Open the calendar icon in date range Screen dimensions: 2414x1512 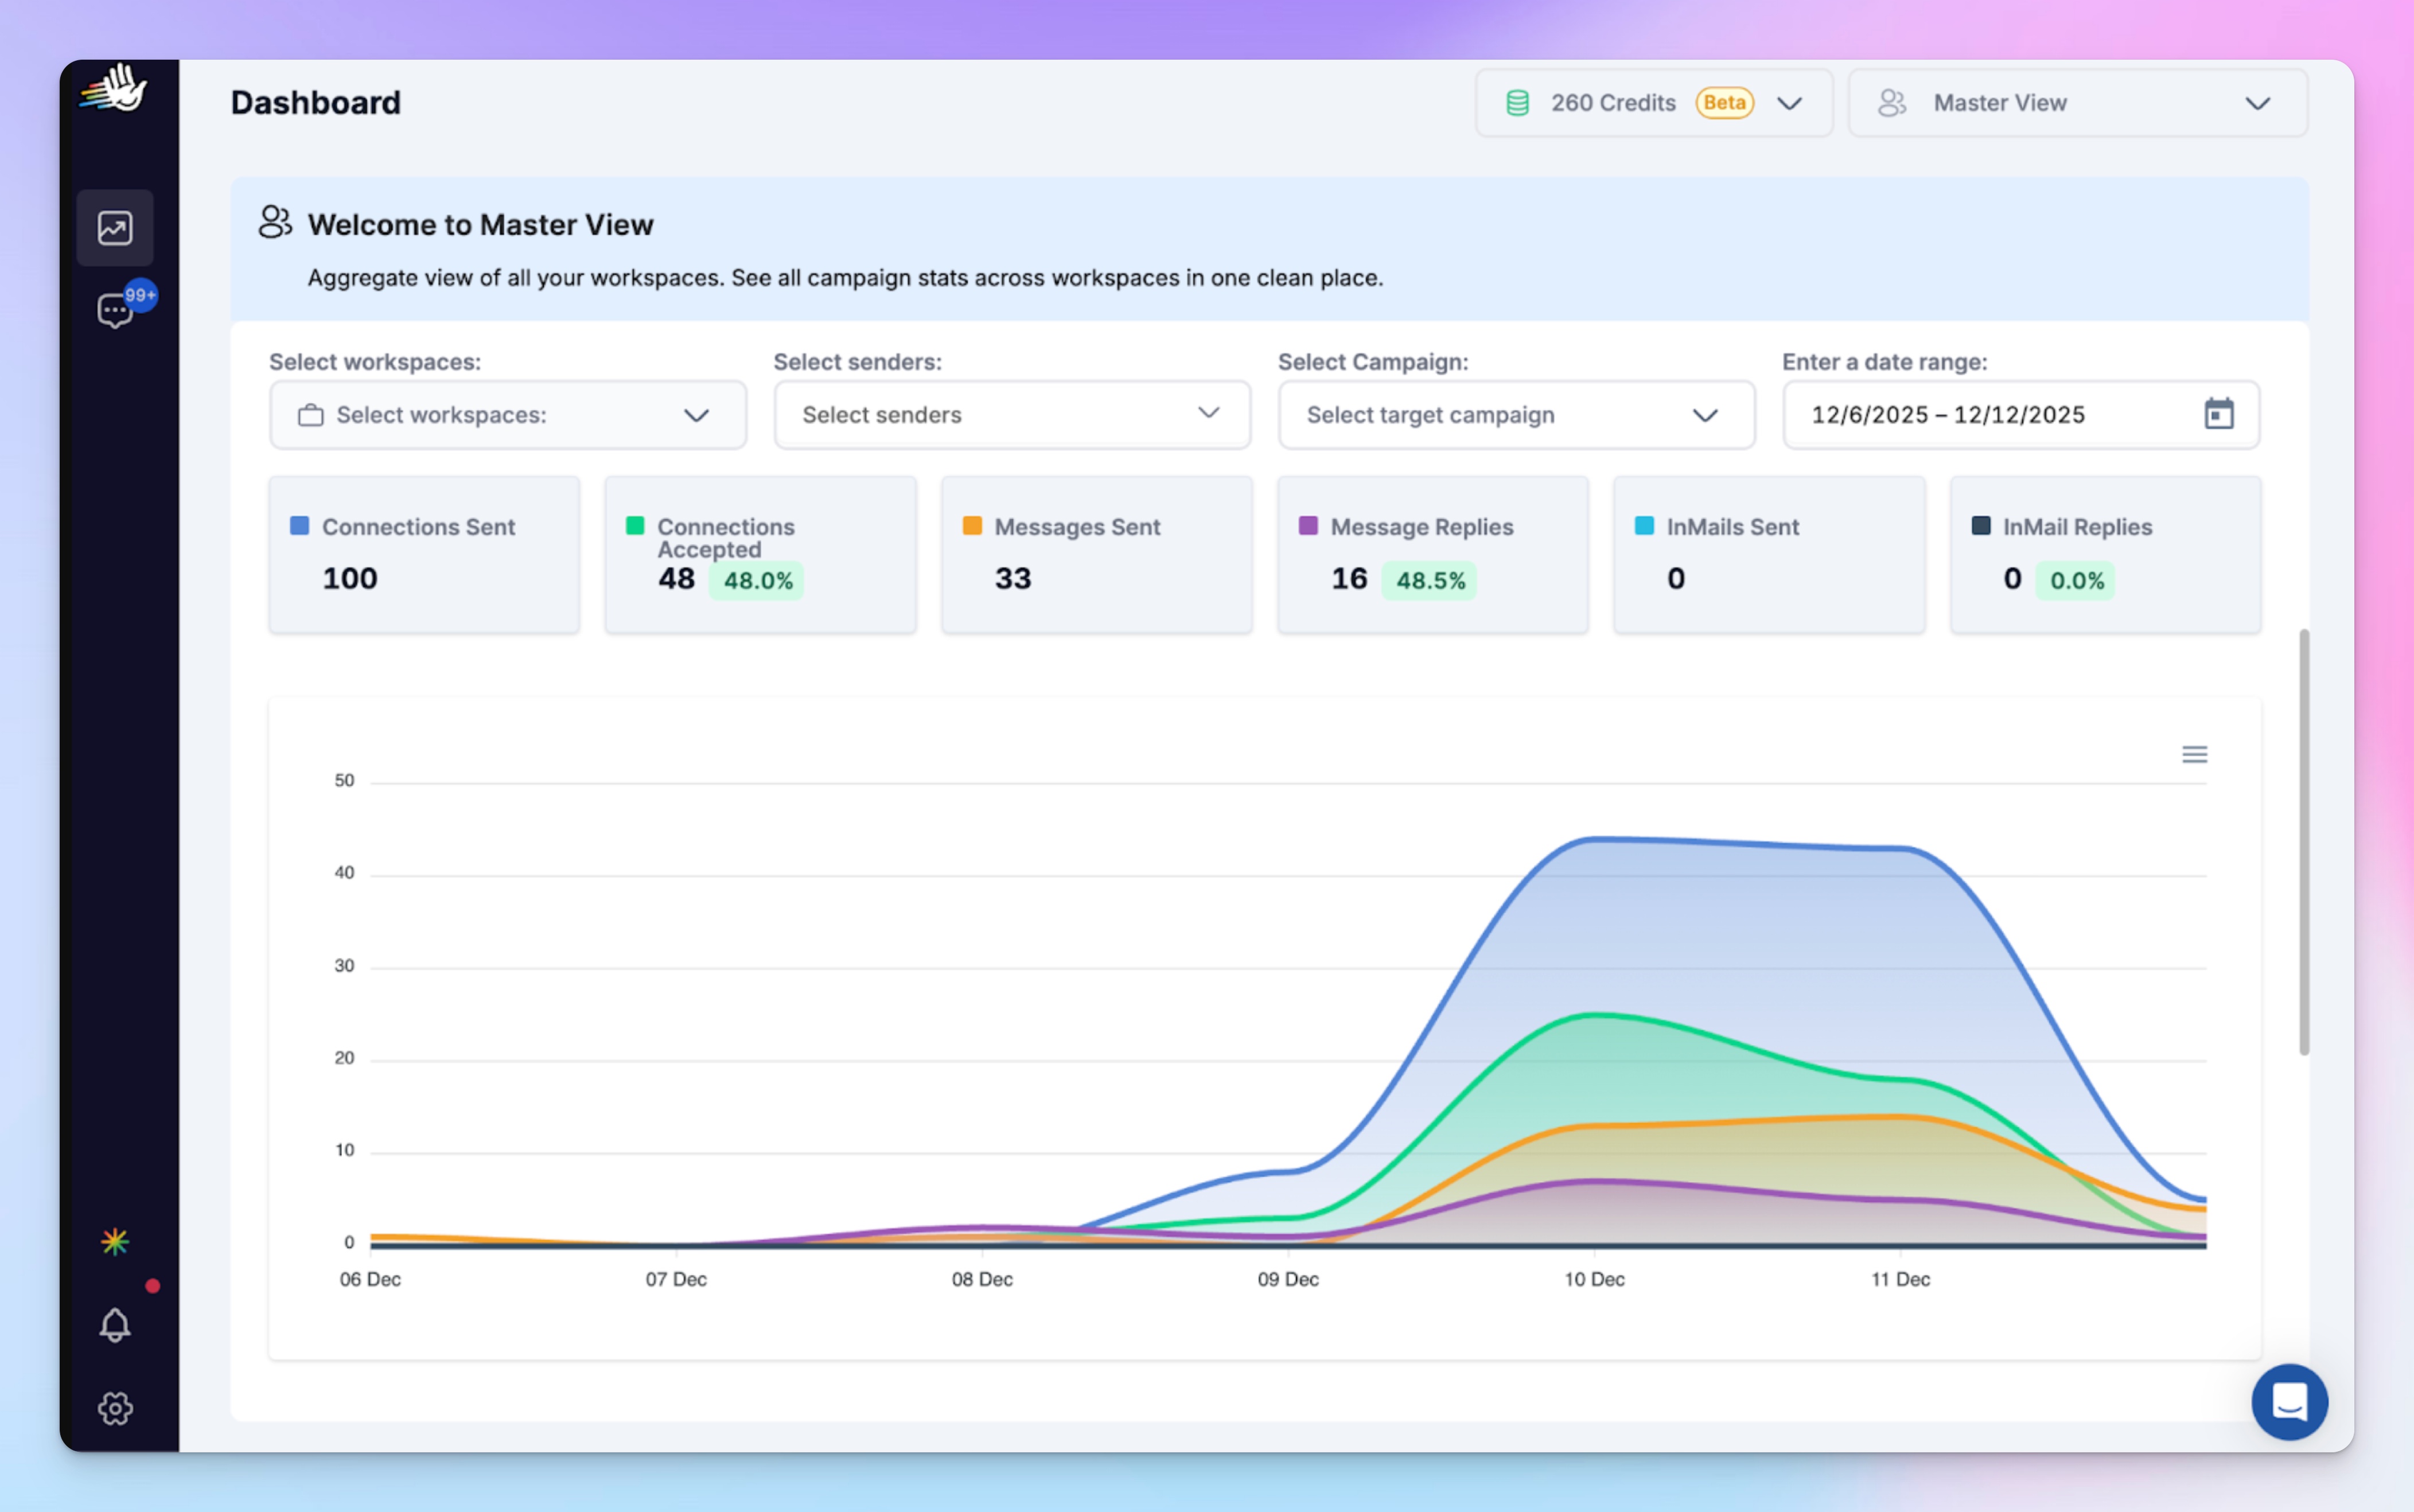(x=2218, y=414)
